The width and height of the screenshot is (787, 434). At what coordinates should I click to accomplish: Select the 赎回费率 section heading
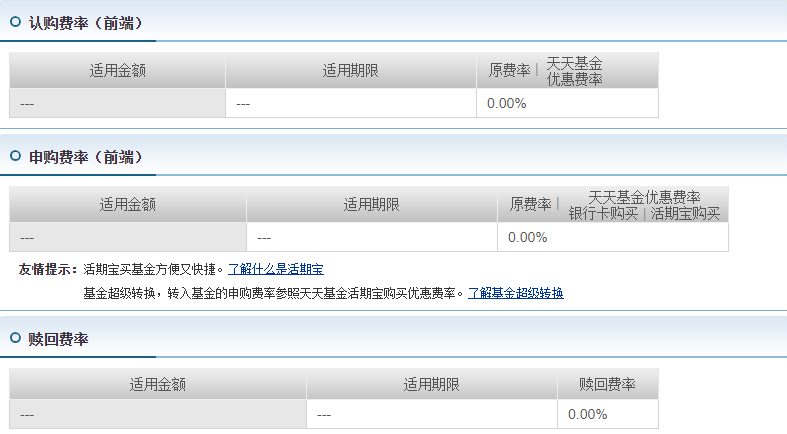(58, 339)
